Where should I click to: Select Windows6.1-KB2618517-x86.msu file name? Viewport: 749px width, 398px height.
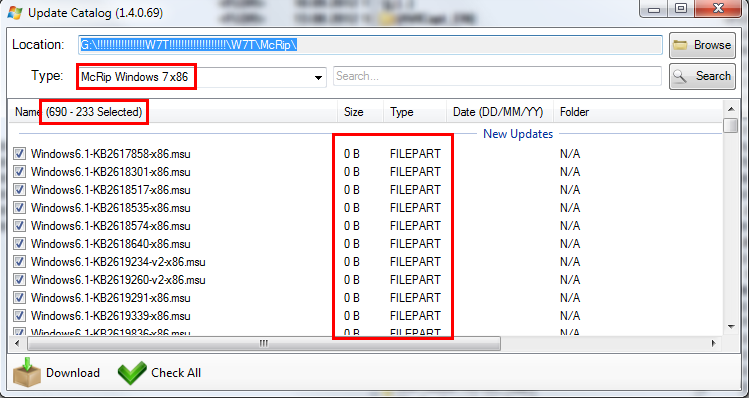110,190
